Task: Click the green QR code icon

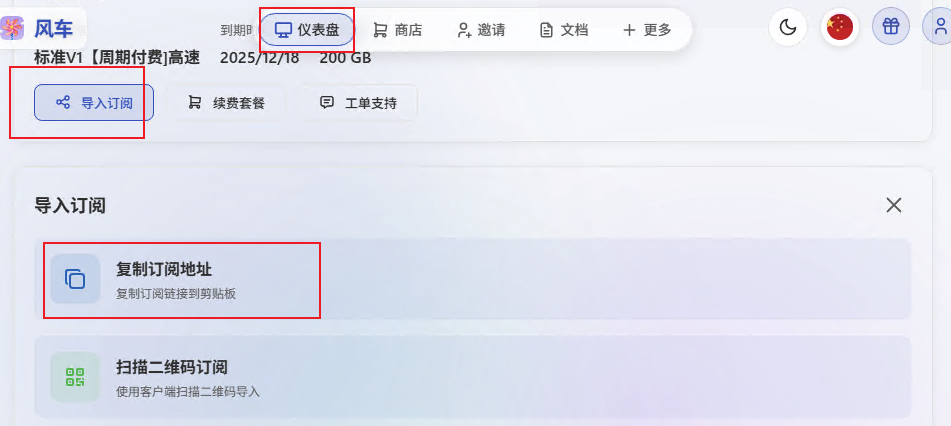Action: [x=75, y=376]
